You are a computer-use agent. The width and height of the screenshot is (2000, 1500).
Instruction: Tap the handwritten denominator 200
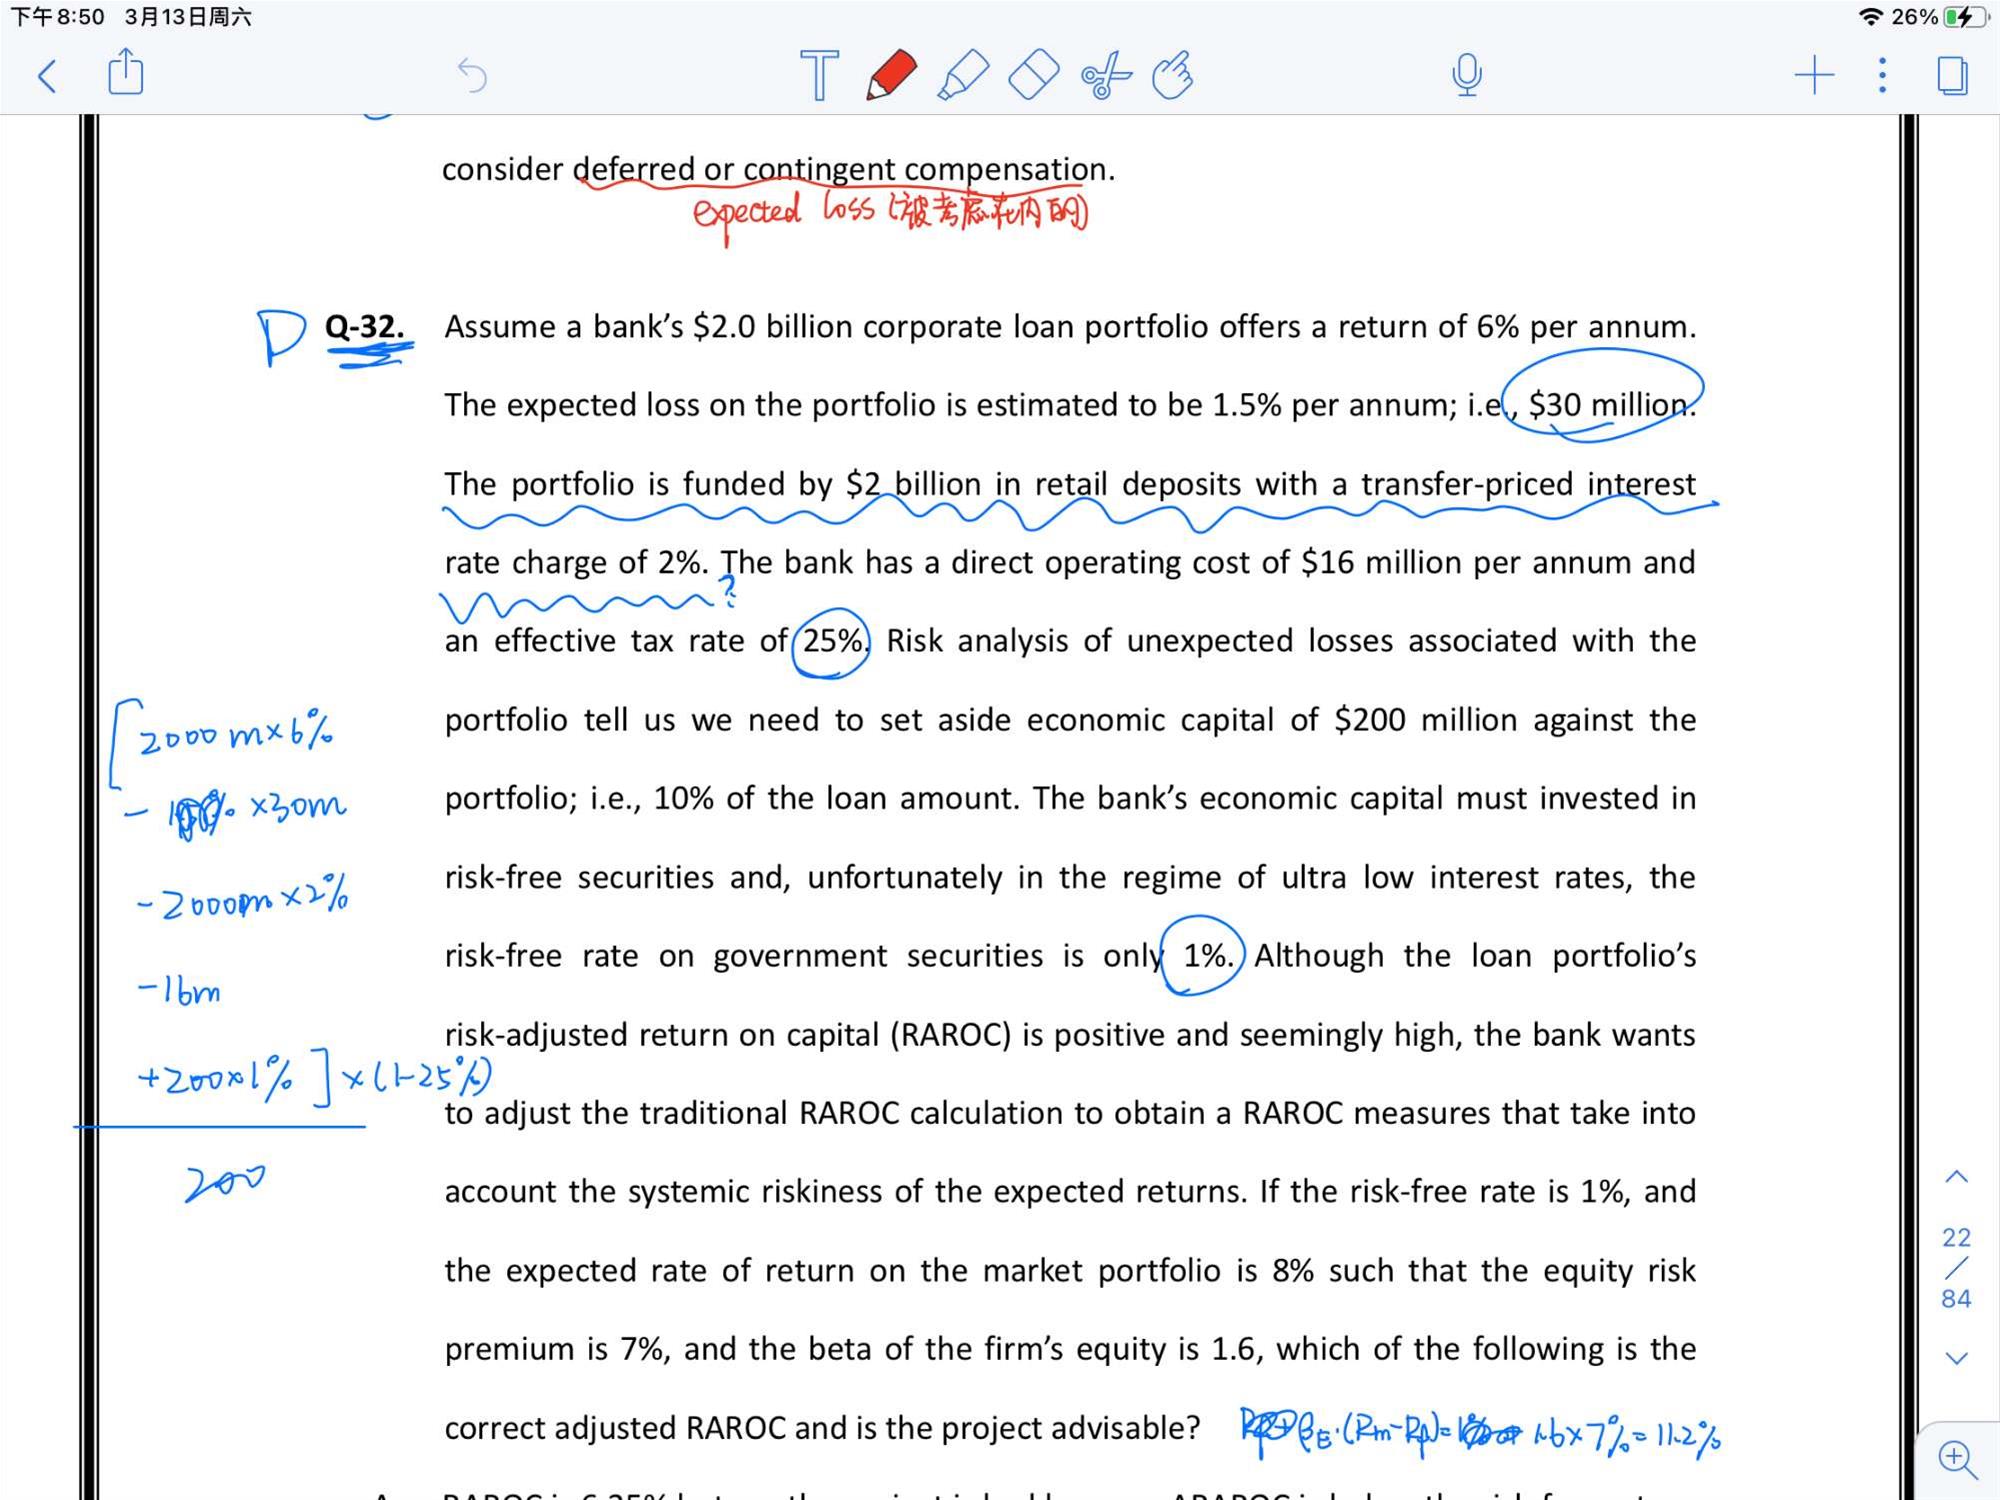coord(225,1182)
